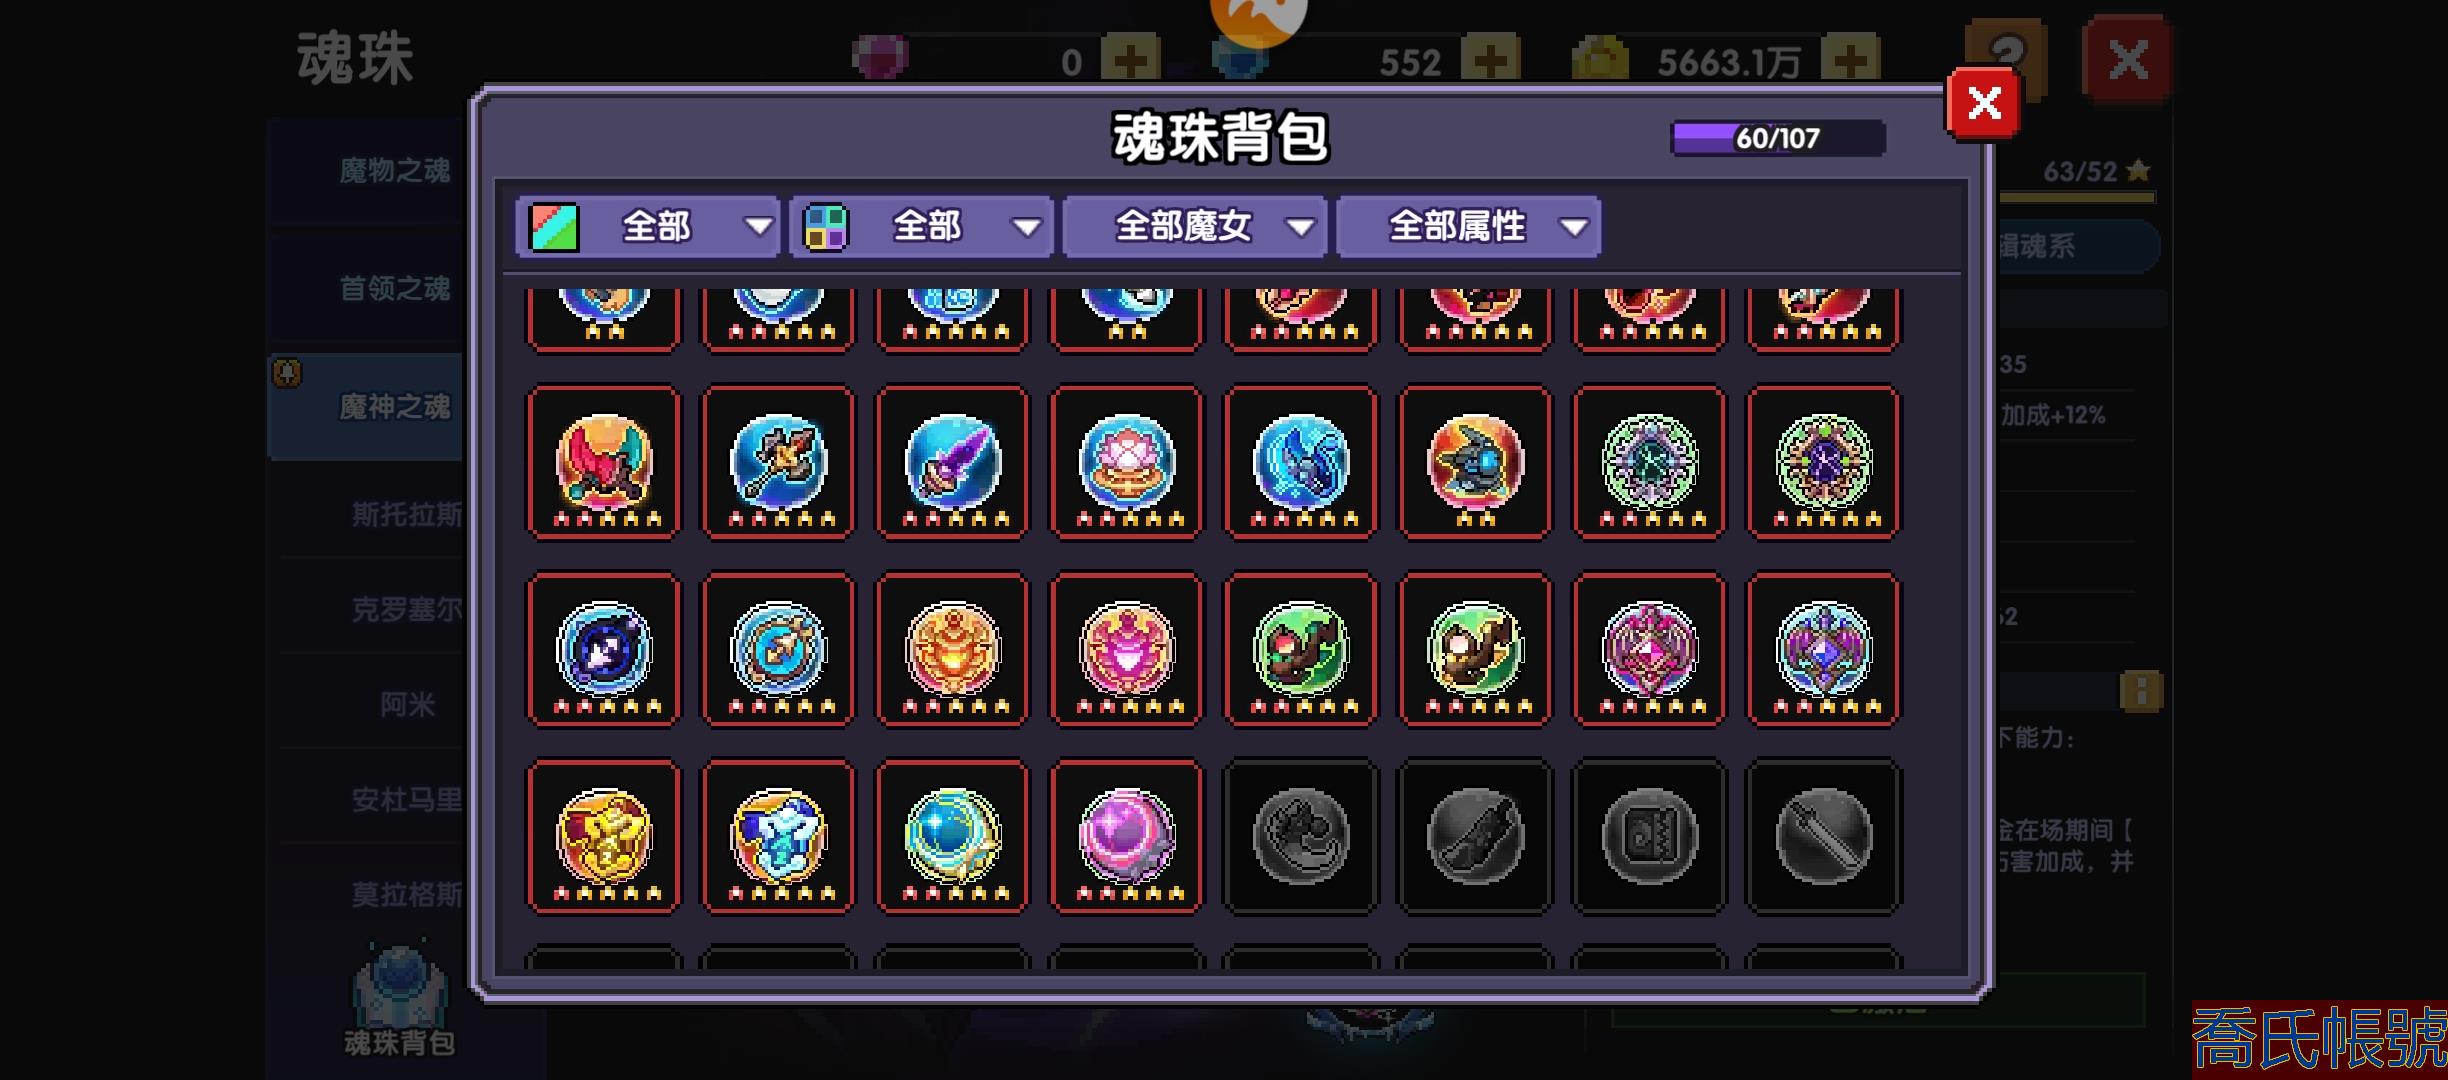
Task: Click the 60/107 capacity bar
Action: point(1778,138)
